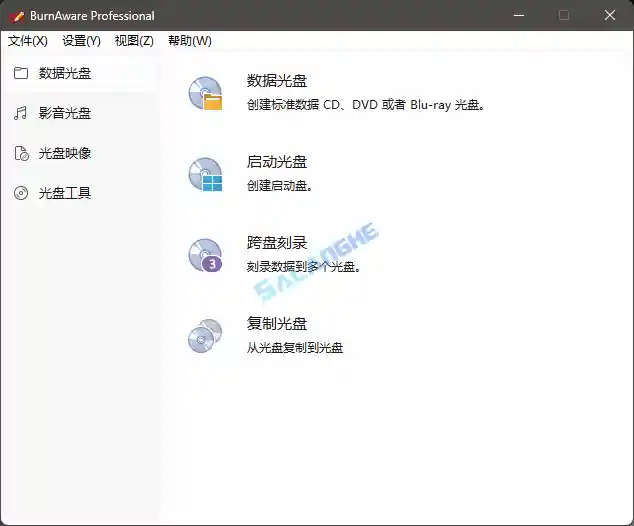
Task: Close the BurnAware Professional window
Action: pos(610,15)
